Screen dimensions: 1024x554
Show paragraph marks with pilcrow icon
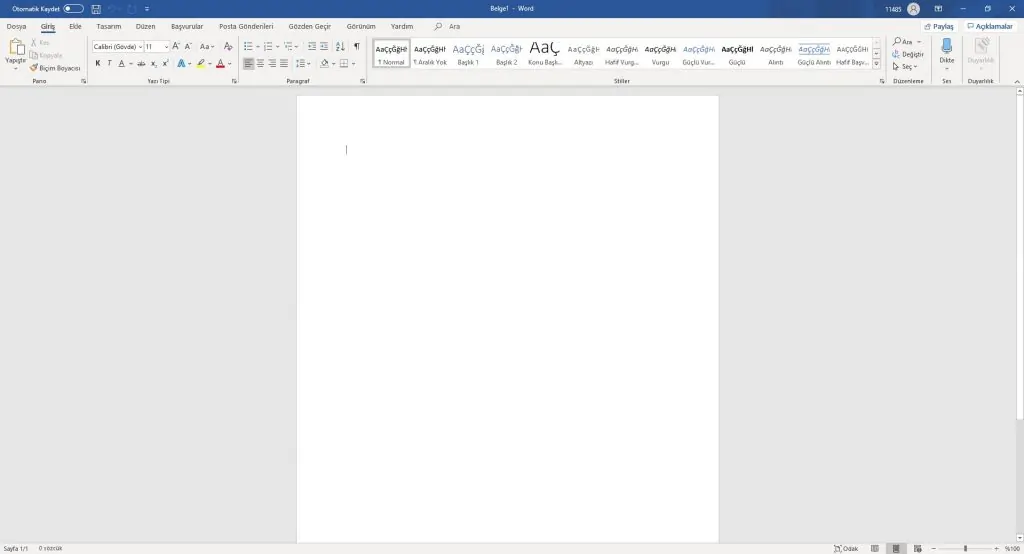click(356, 46)
